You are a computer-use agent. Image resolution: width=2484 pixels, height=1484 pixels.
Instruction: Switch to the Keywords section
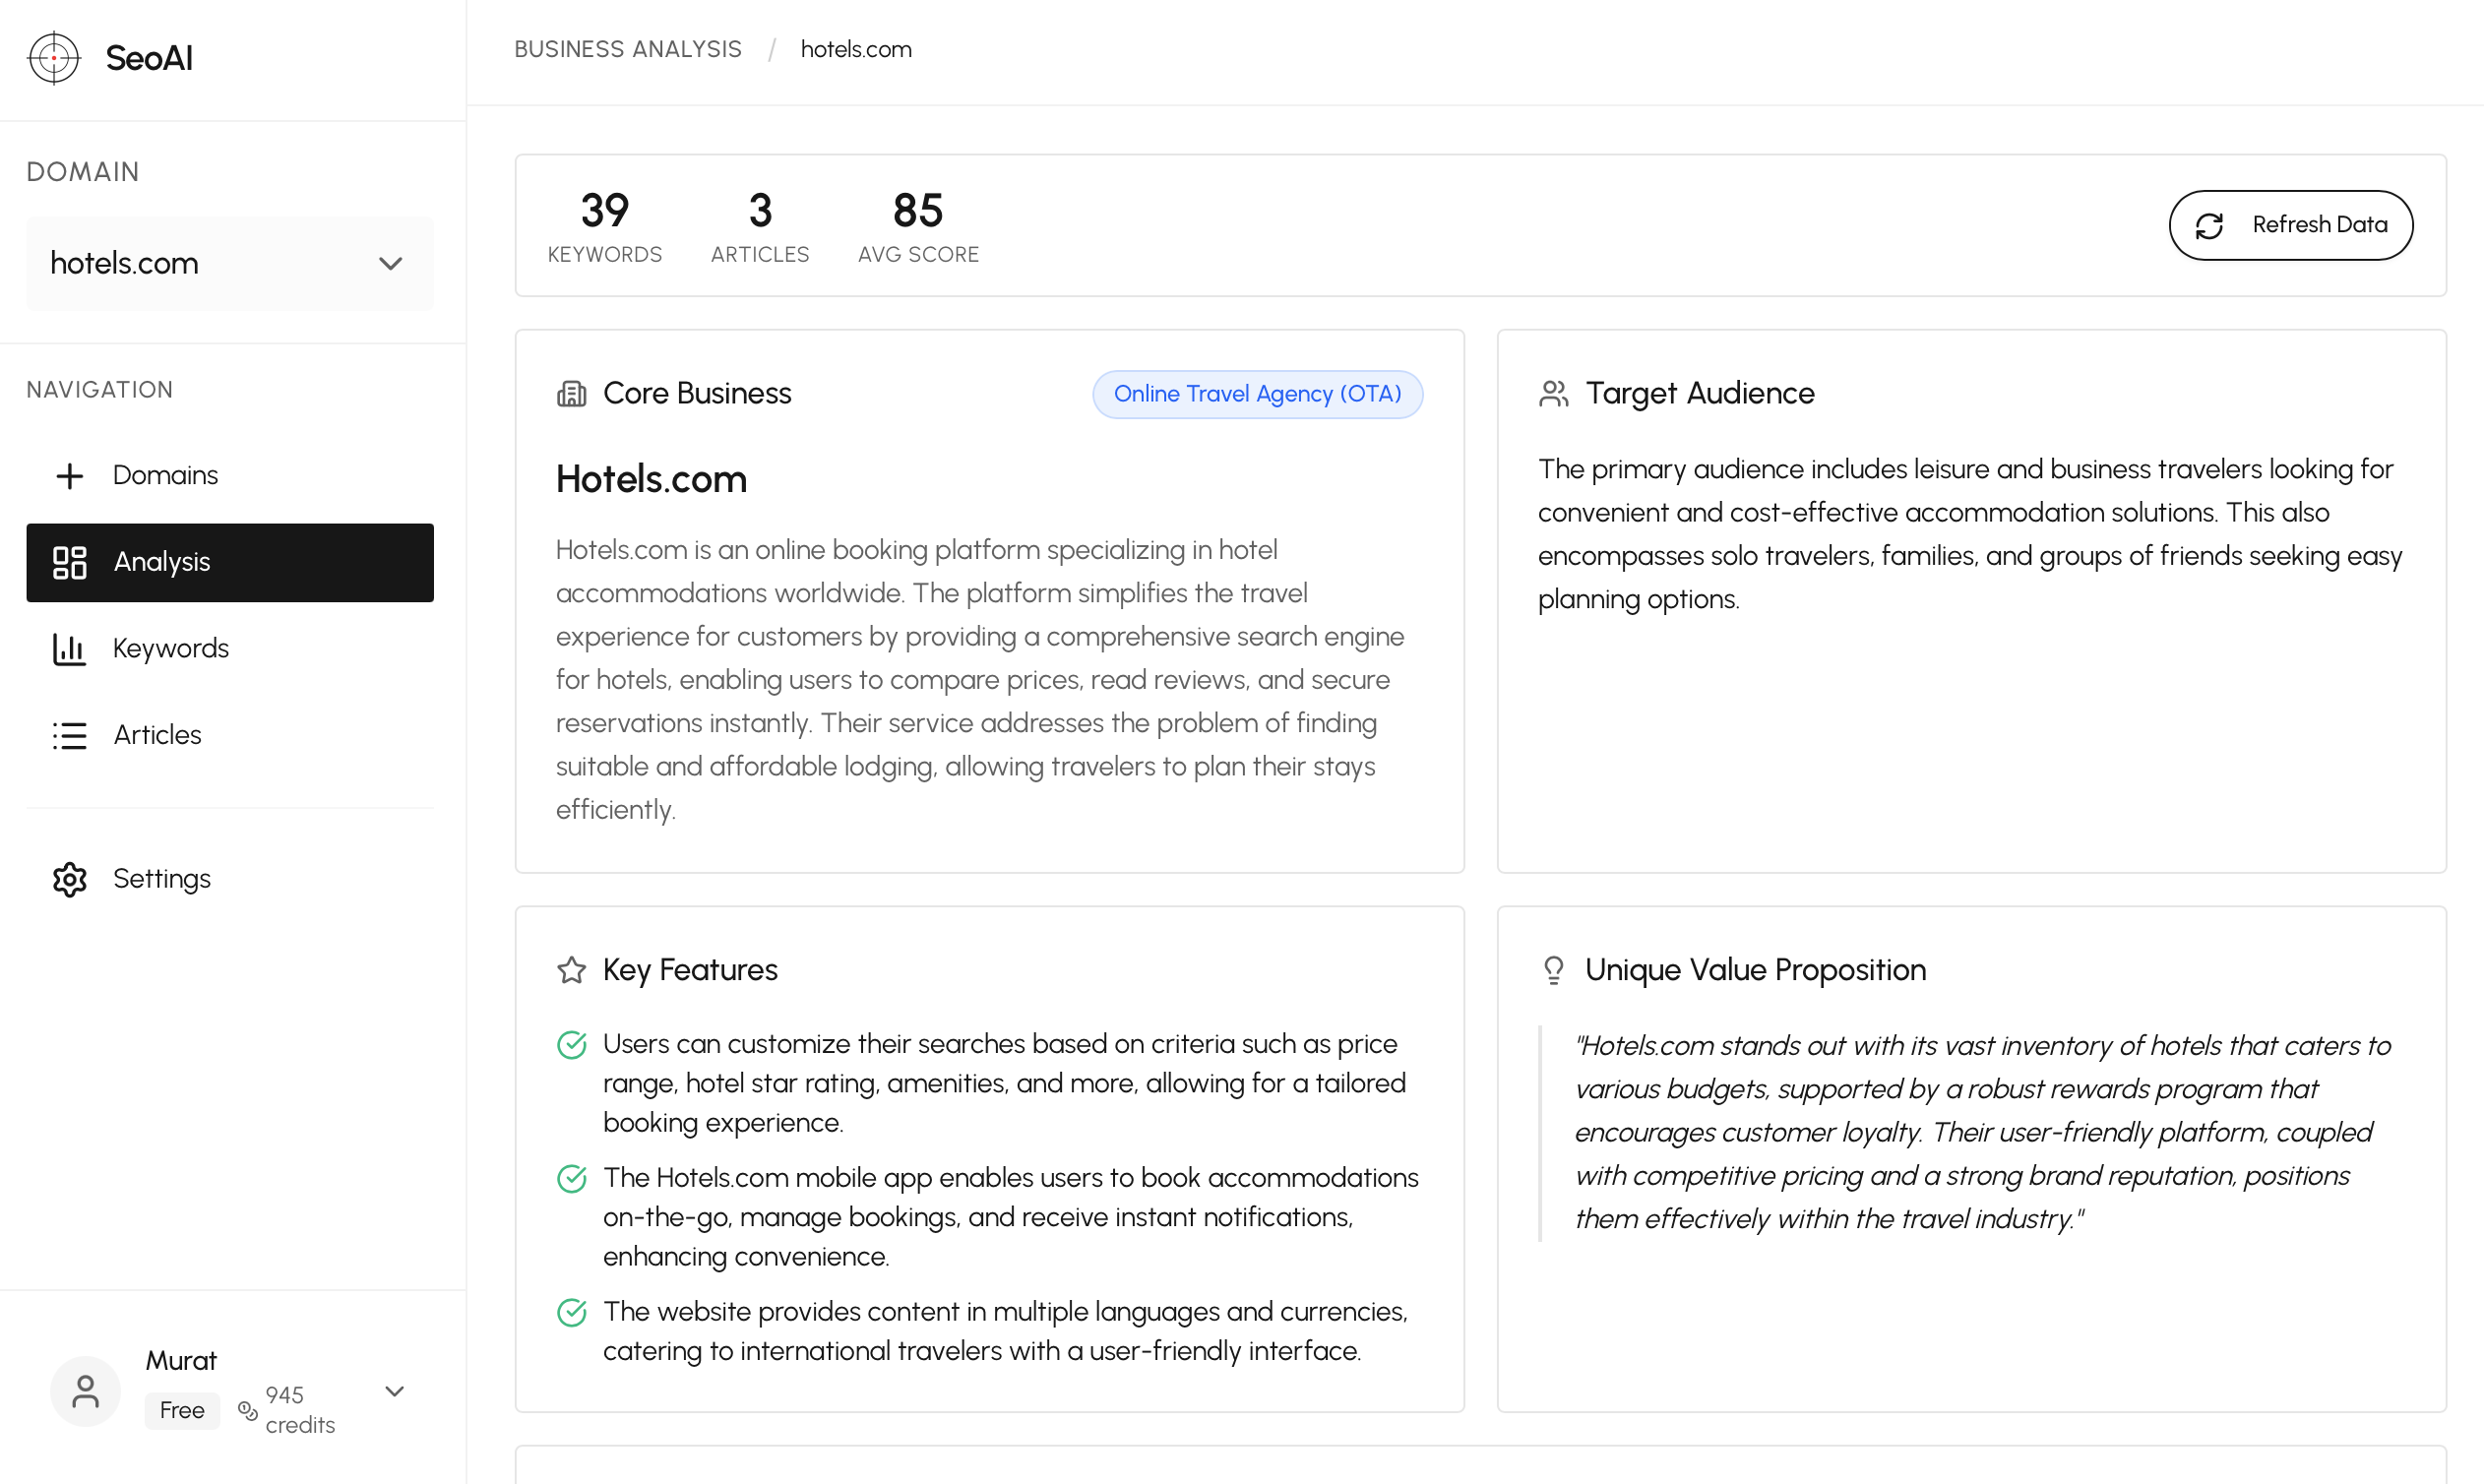[x=171, y=648]
